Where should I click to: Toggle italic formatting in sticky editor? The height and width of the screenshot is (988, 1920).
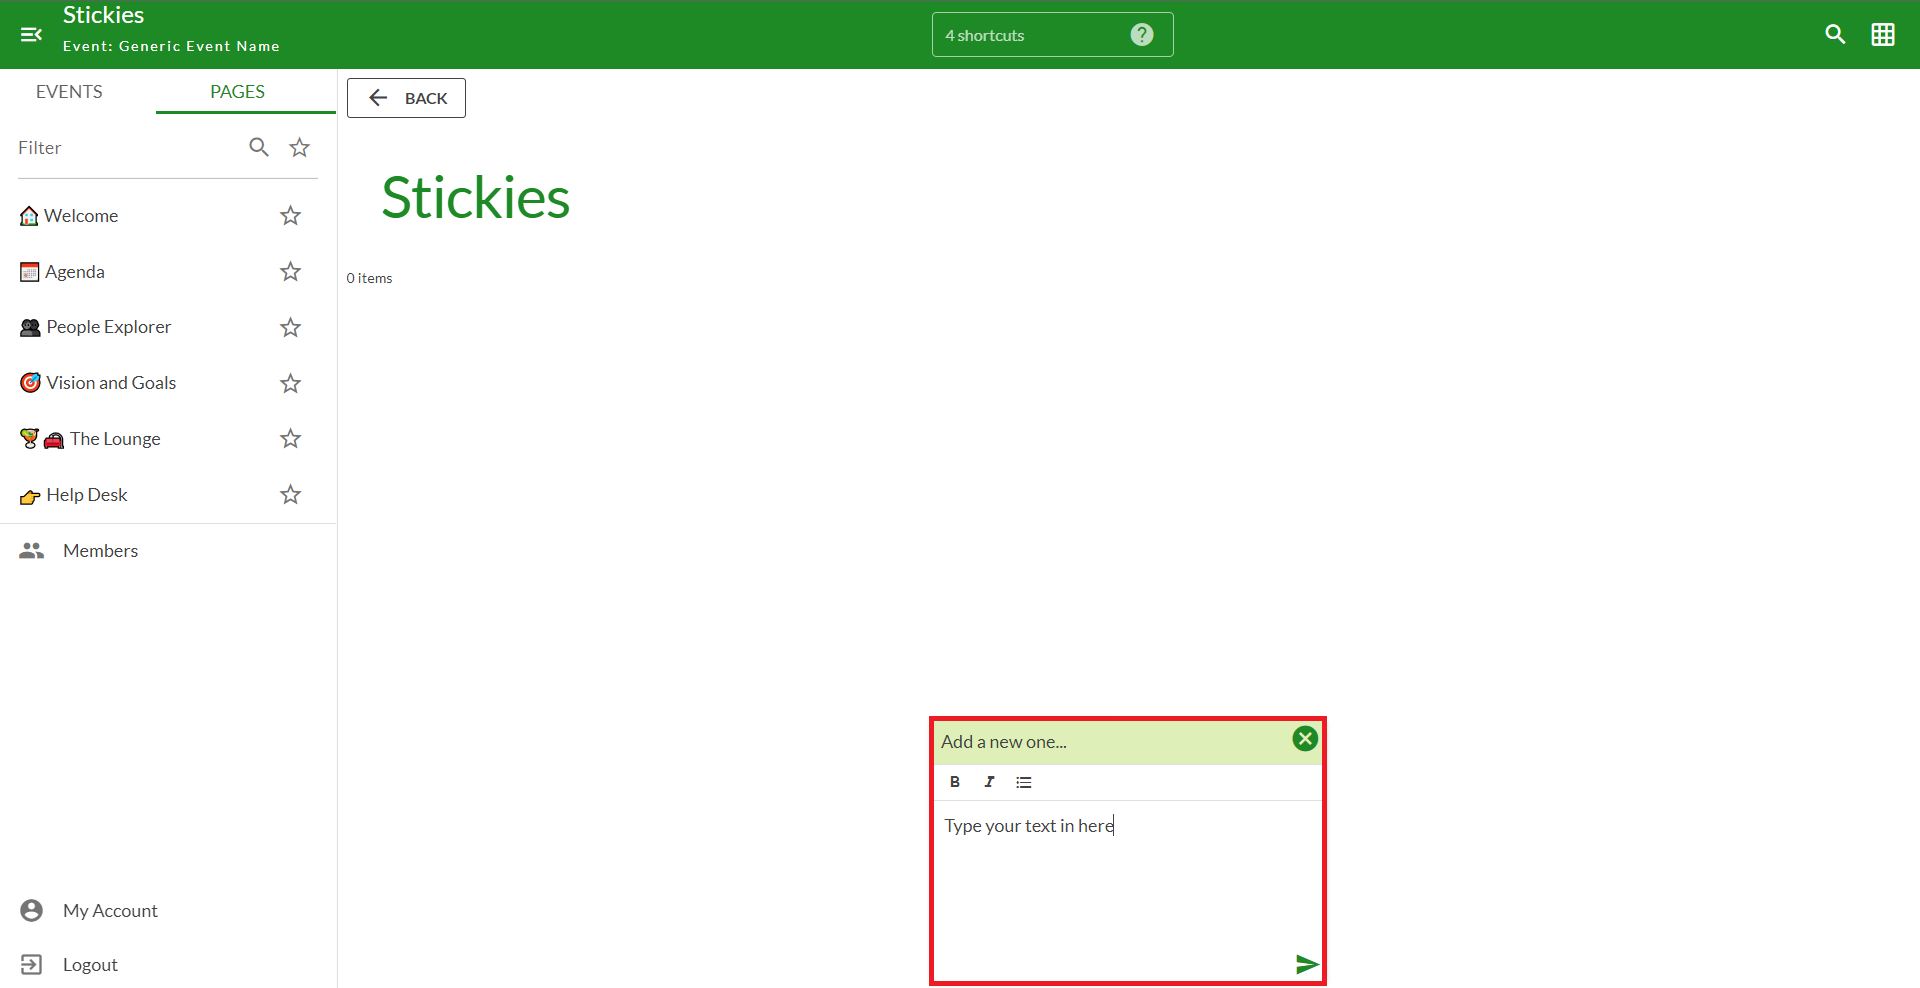click(989, 782)
